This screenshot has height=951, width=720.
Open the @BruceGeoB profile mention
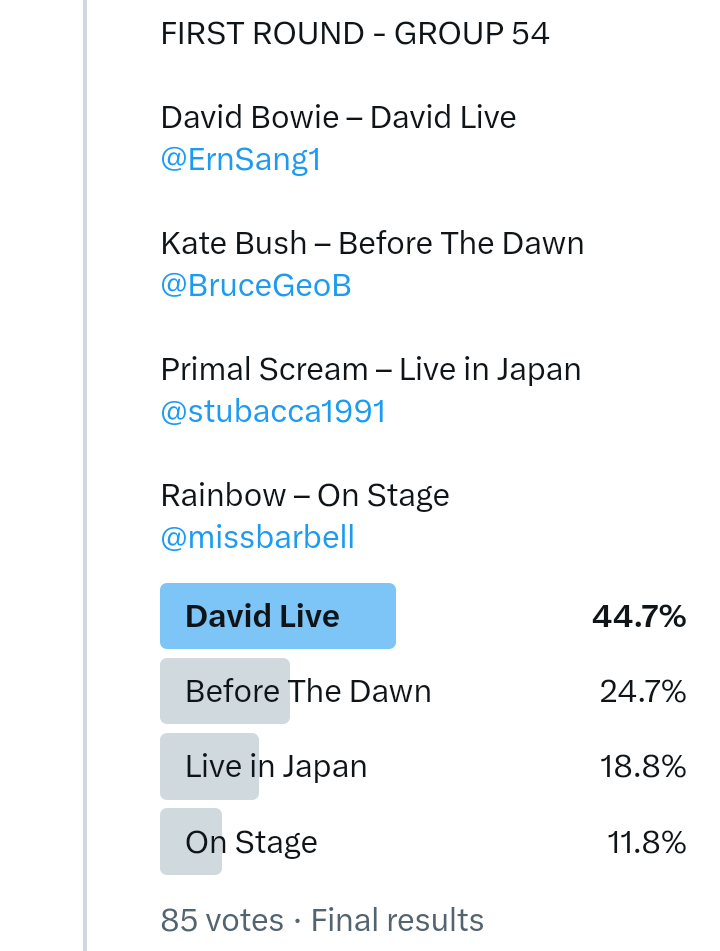pyautogui.click(x=256, y=286)
